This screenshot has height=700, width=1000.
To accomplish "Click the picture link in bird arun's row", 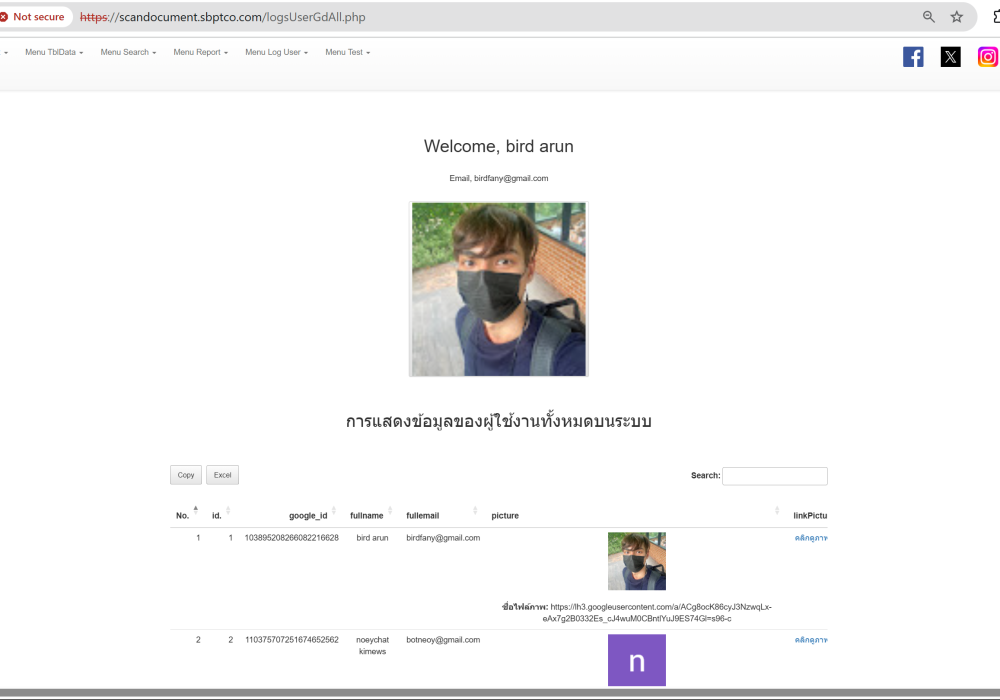I will coord(811,538).
